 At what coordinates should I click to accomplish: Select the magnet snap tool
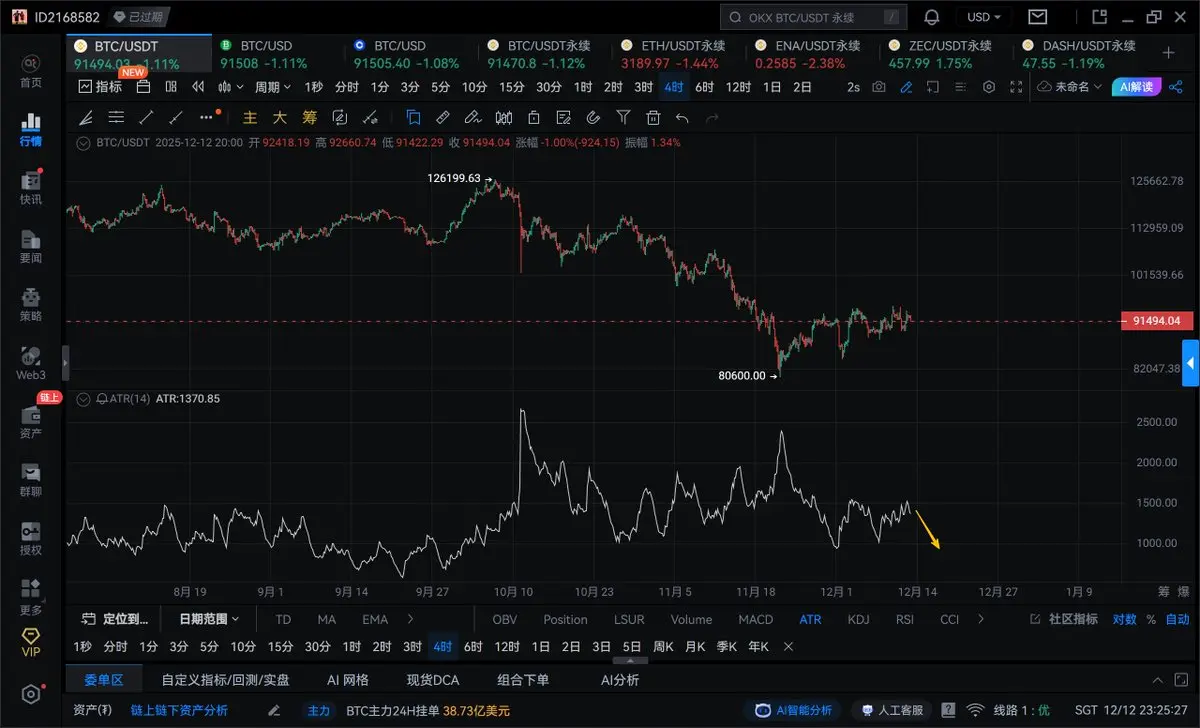pyautogui.click(x=594, y=117)
